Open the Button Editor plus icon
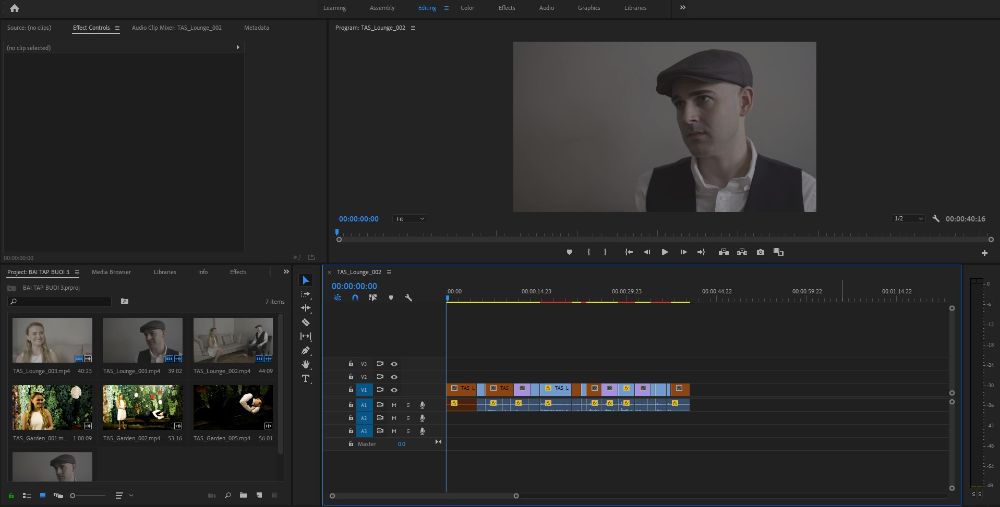 (985, 253)
